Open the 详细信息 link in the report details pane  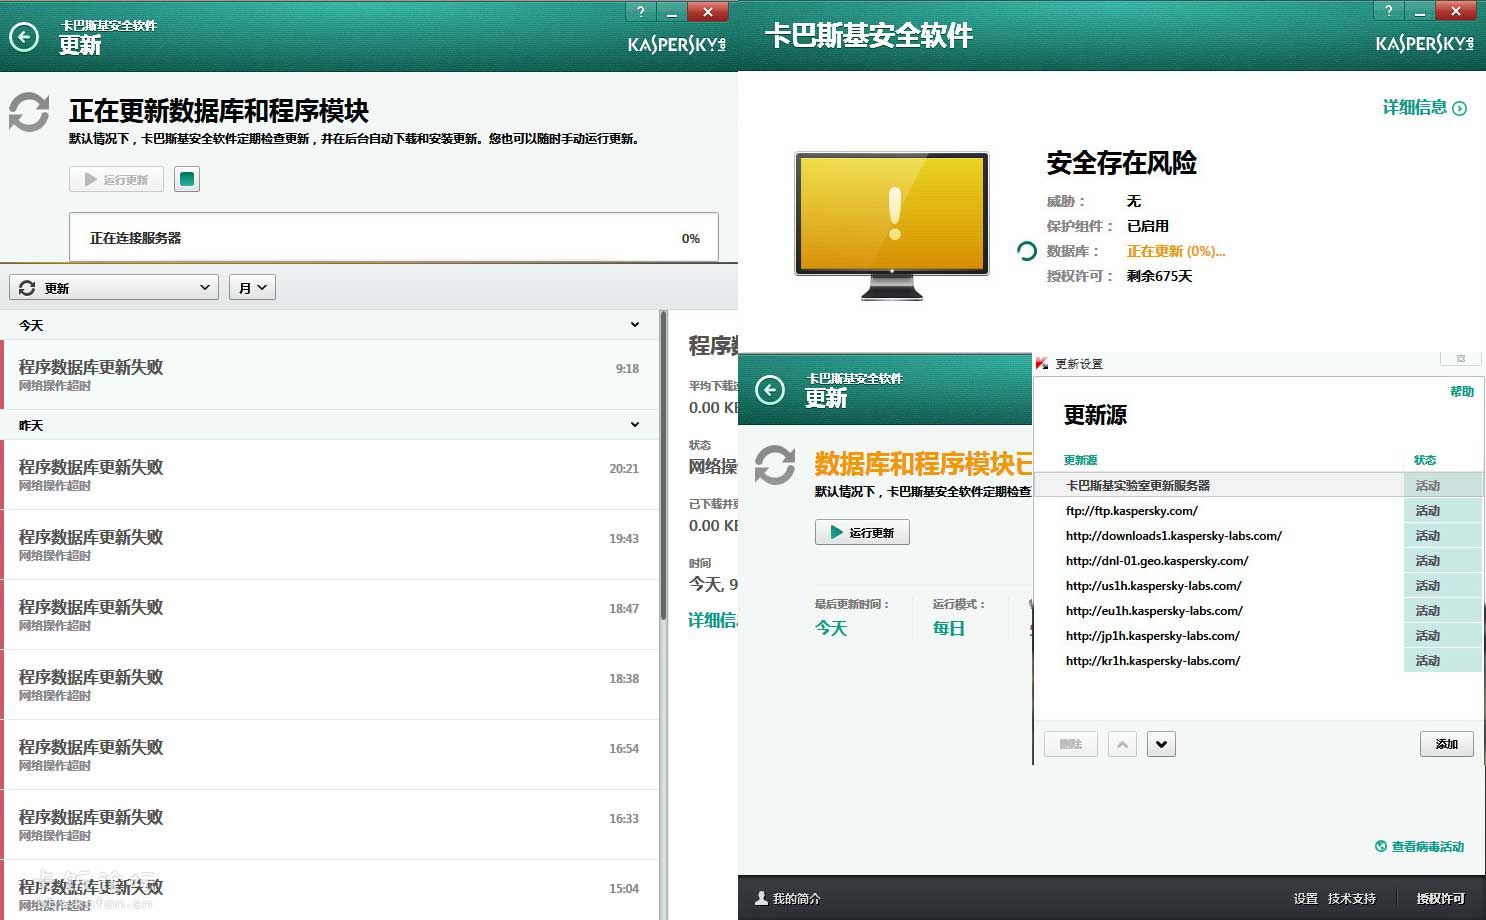pos(712,620)
